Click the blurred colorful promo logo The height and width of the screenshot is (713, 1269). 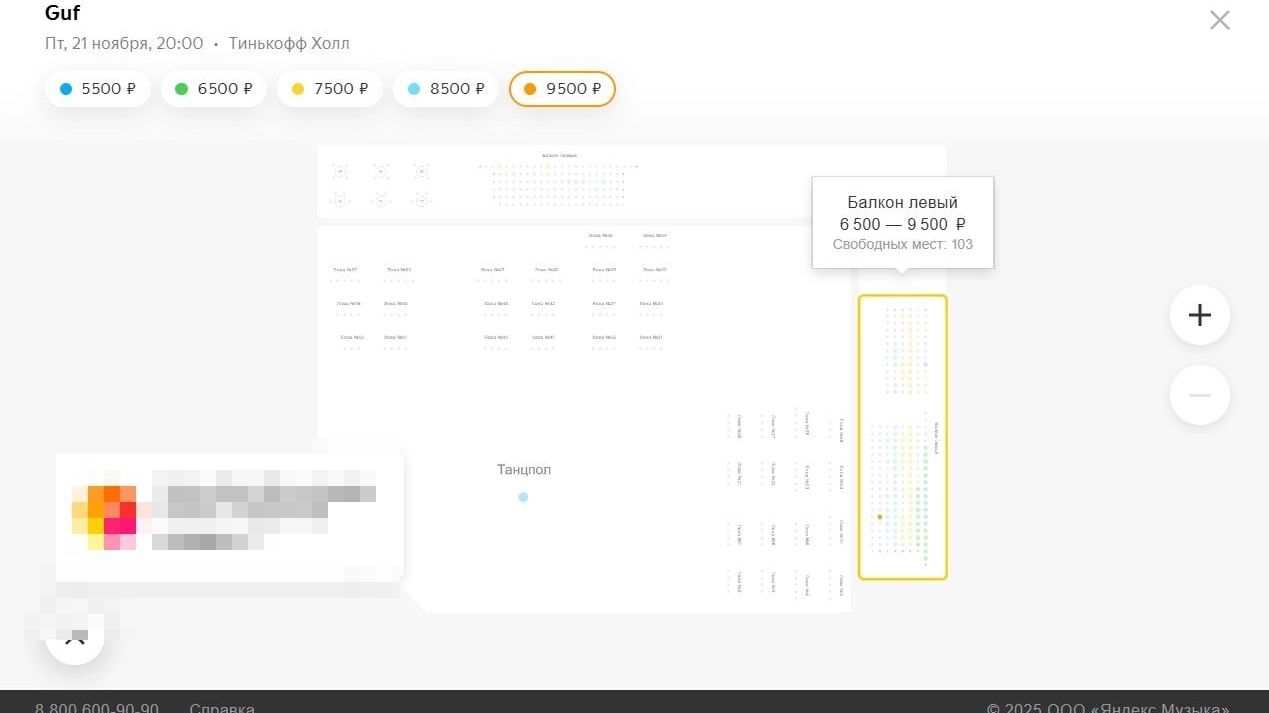(104, 517)
